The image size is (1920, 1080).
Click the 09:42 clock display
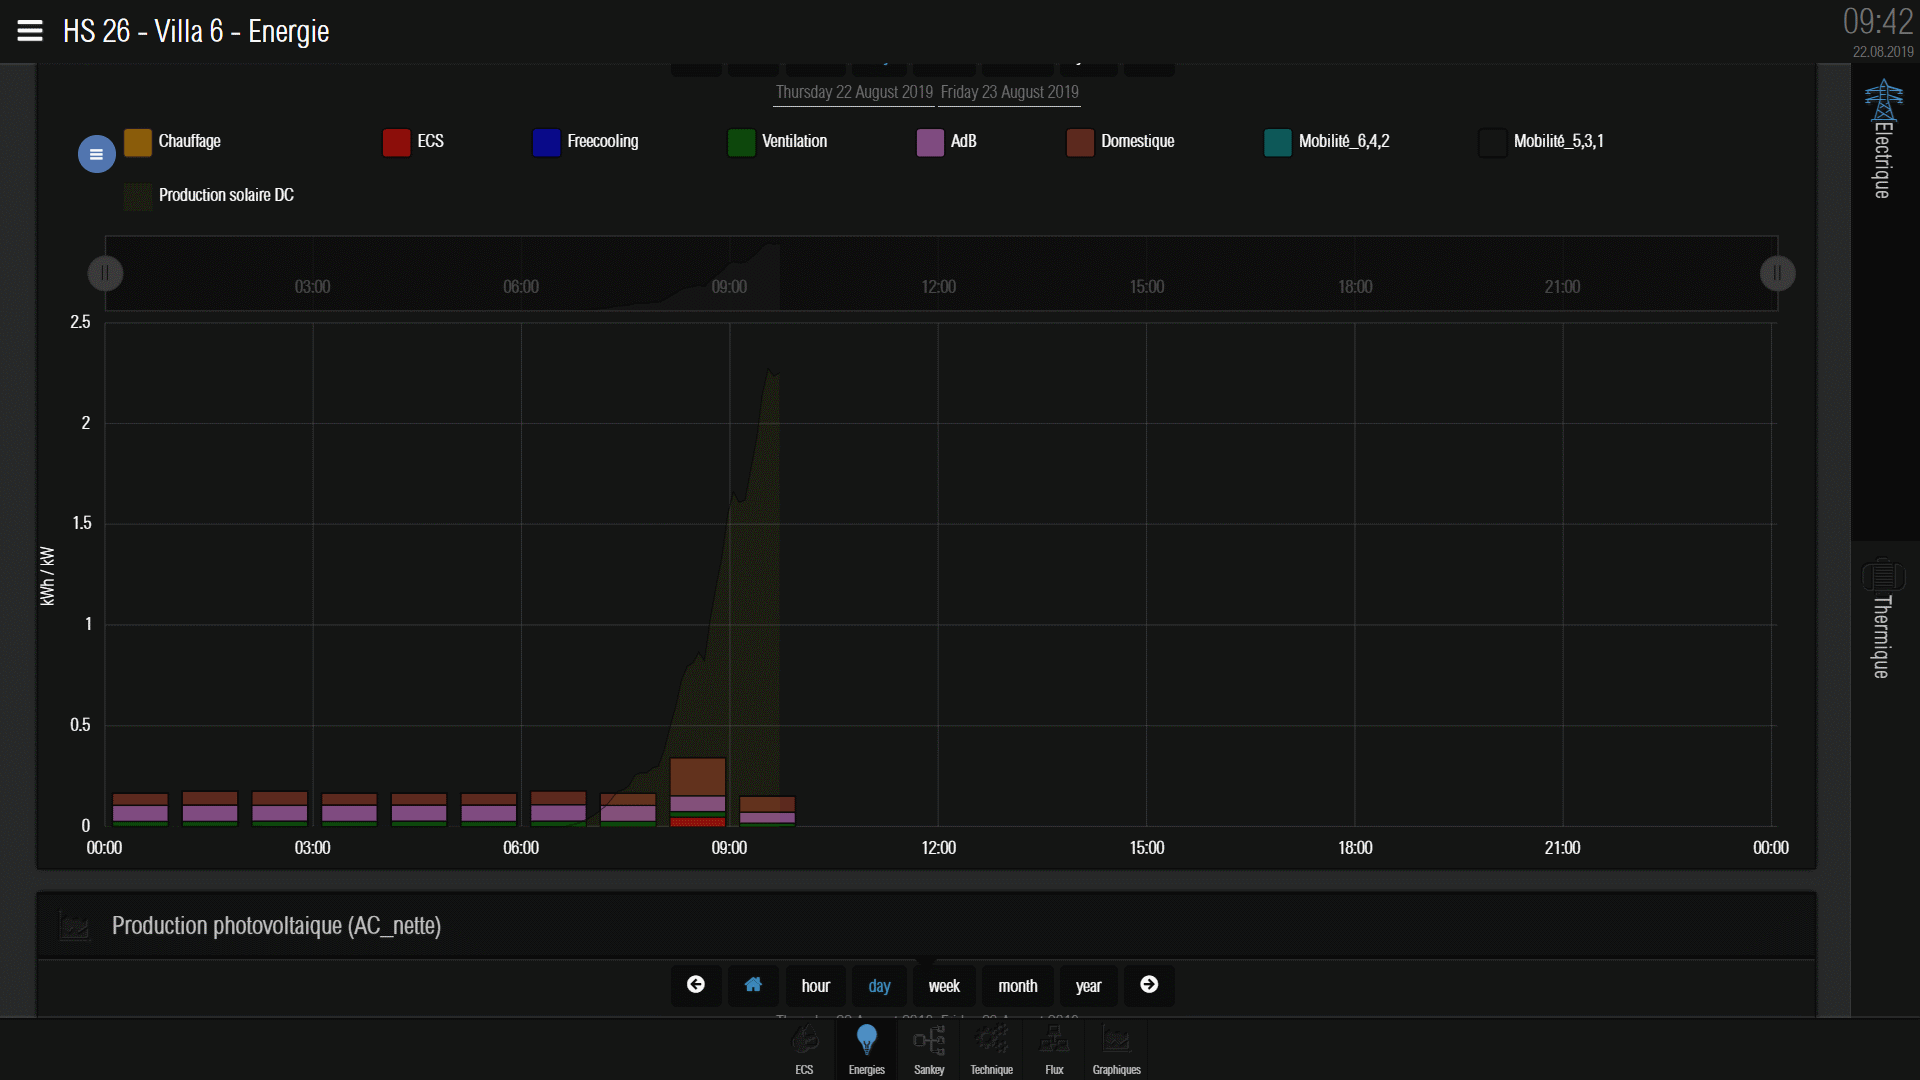(x=1878, y=21)
